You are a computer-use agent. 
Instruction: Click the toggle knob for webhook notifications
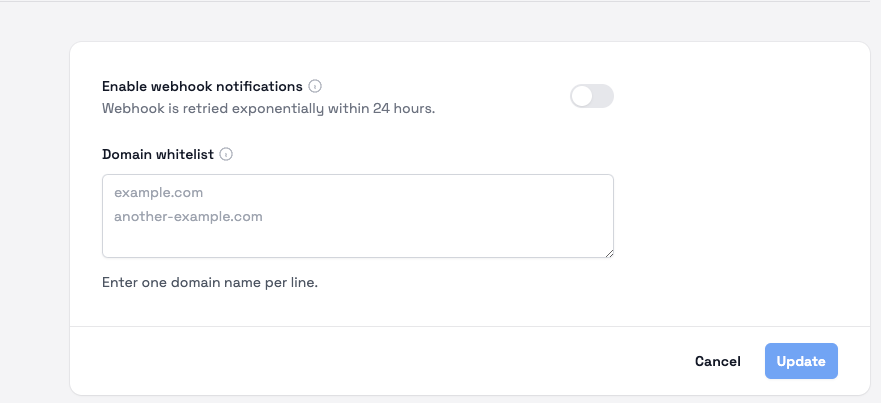(582, 96)
